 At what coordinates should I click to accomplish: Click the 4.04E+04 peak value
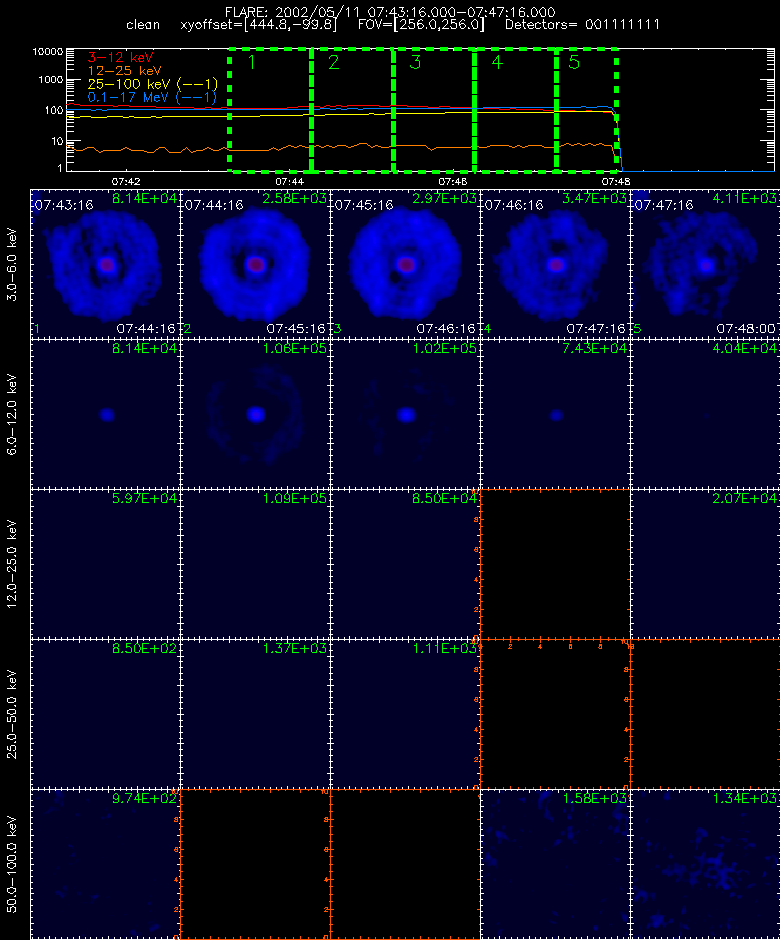(x=744, y=348)
